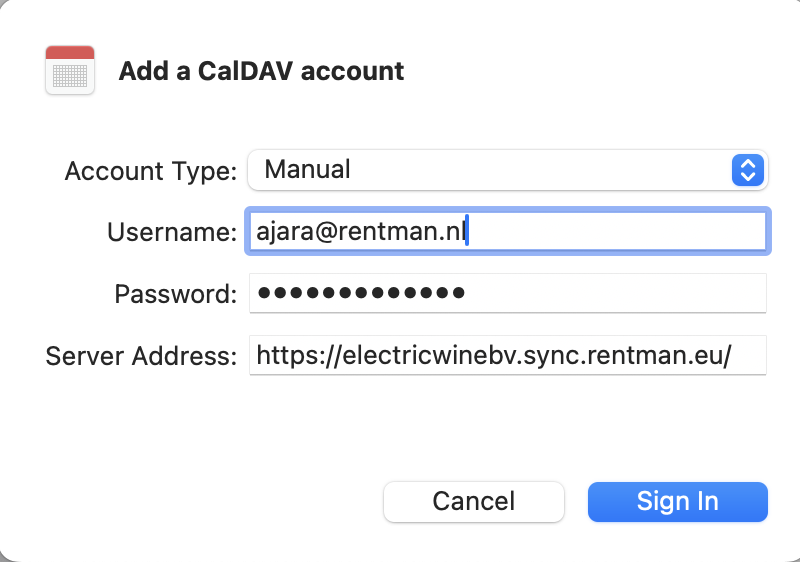Click the blue Sign In button
The image size is (800, 562).
(x=678, y=502)
